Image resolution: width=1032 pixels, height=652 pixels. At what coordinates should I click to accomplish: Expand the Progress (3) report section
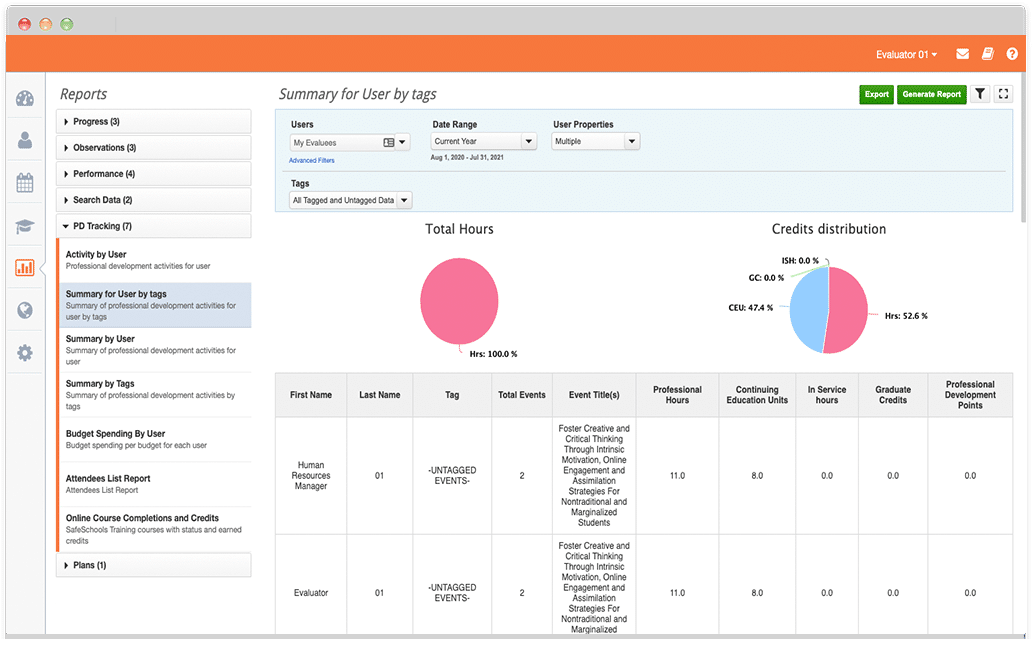[154, 122]
